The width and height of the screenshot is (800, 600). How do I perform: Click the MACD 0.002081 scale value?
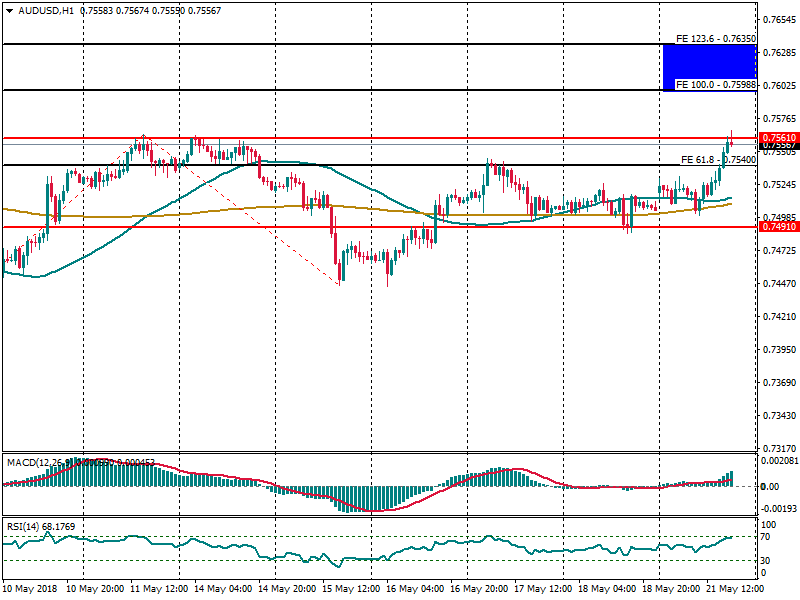[778, 461]
